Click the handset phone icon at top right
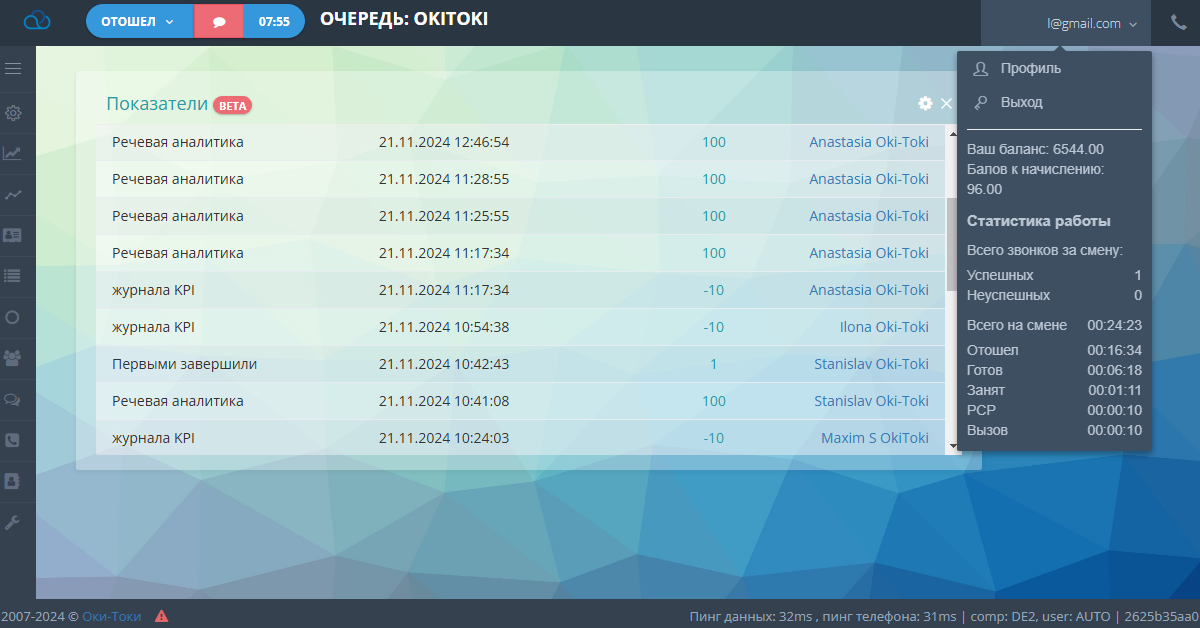The height and width of the screenshot is (628, 1200). pos(1179,22)
